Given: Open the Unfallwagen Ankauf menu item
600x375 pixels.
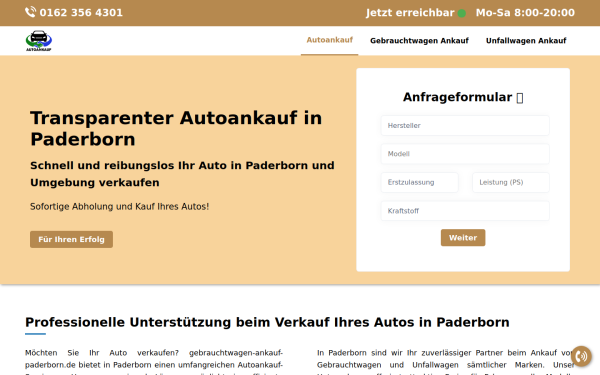Looking at the screenshot, I should click(526, 41).
